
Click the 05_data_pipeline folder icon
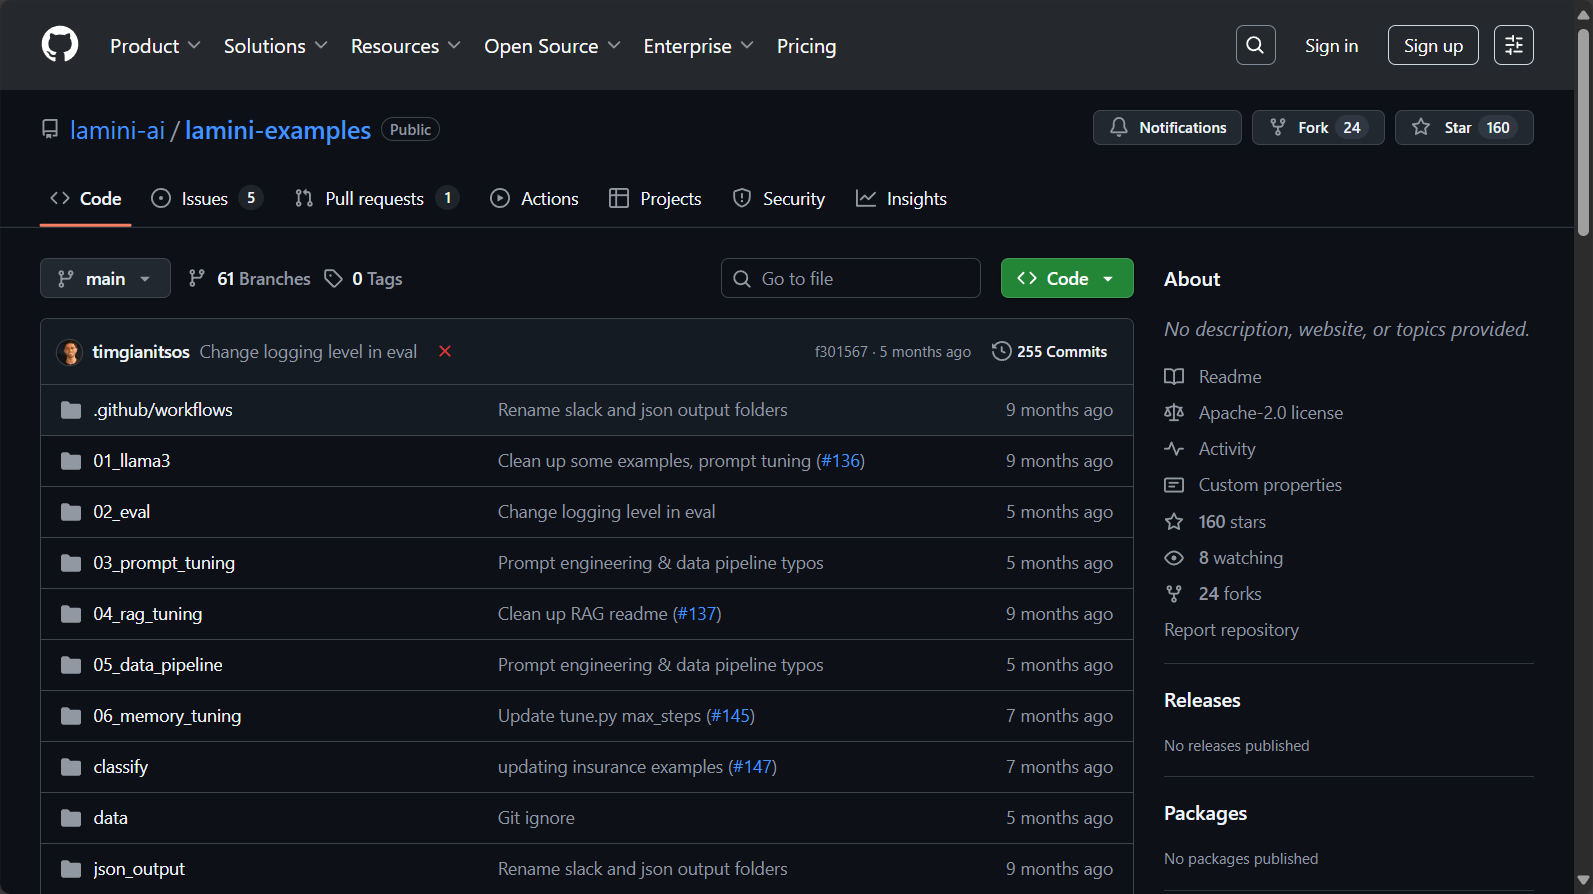[x=71, y=665]
